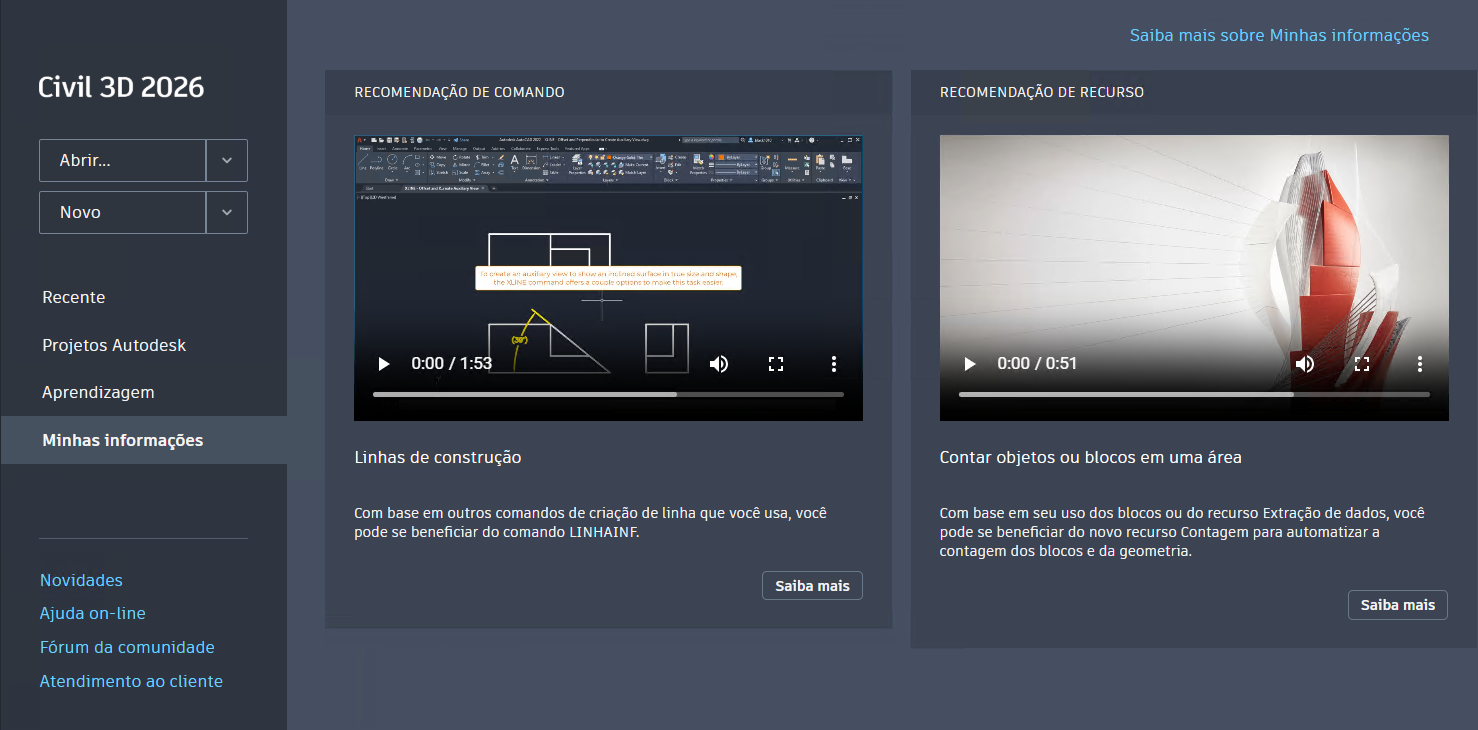Click the RECOMENDAÇÃO DE COMANDO heading
Image resolution: width=1478 pixels, height=730 pixels.
point(460,92)
